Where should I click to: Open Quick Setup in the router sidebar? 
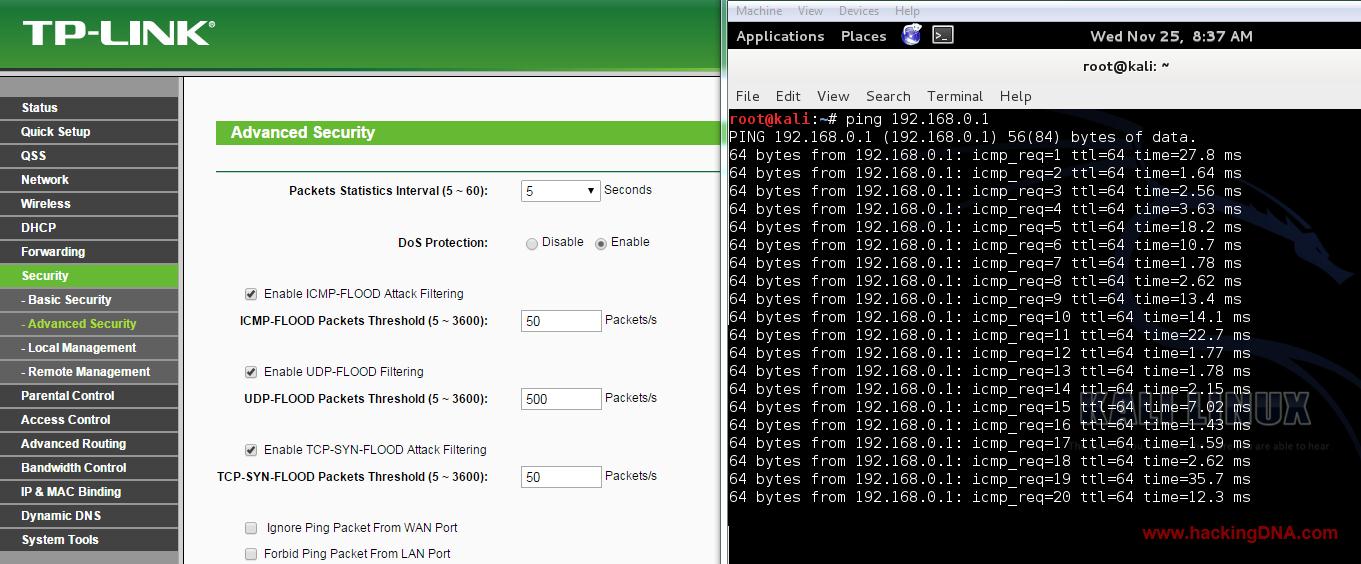(x=89, y=132)
